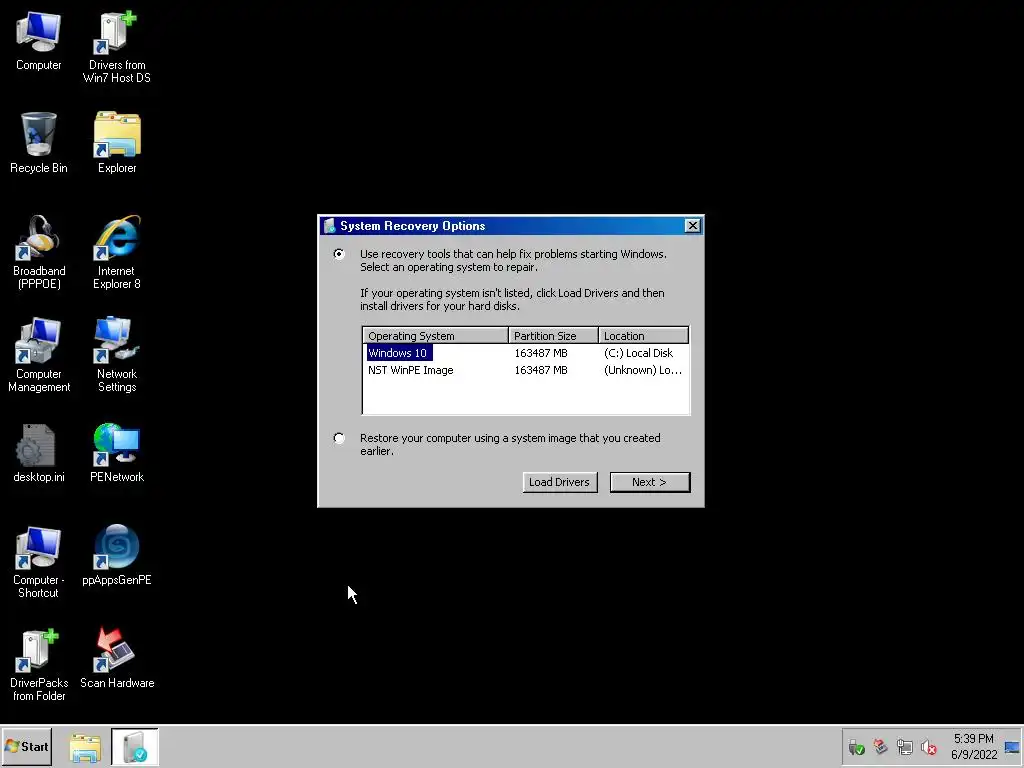
Task: Click Windows 10 partition size 163487 MB
Action: click(x=541, y=353)
